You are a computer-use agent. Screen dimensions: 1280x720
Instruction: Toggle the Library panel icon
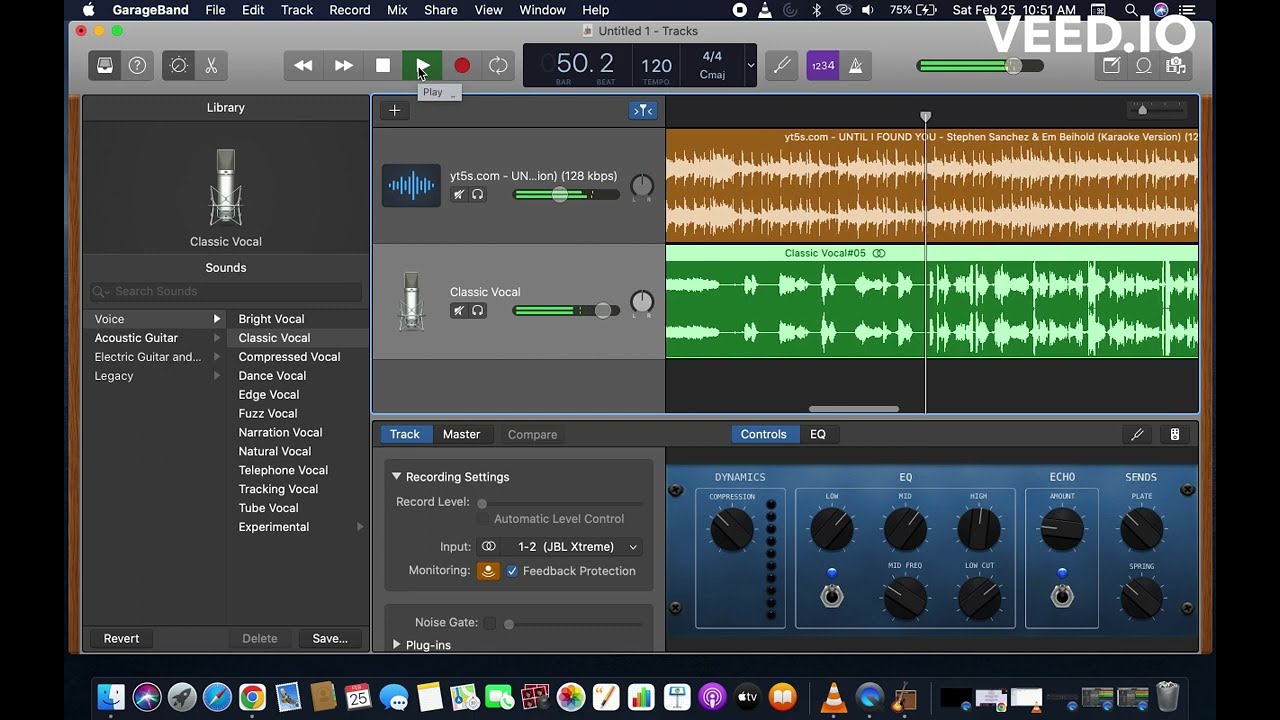(x=105, y=66)
